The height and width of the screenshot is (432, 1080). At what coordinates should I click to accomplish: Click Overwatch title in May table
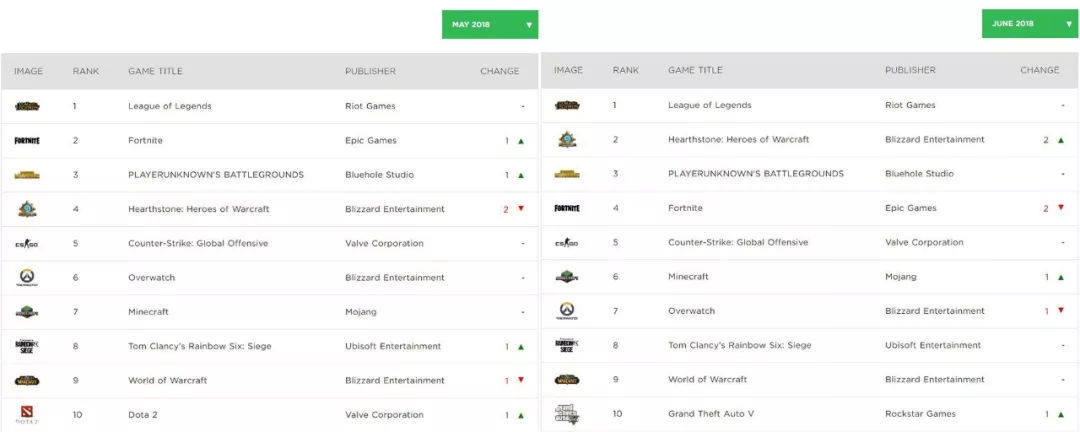click(152, 278)
